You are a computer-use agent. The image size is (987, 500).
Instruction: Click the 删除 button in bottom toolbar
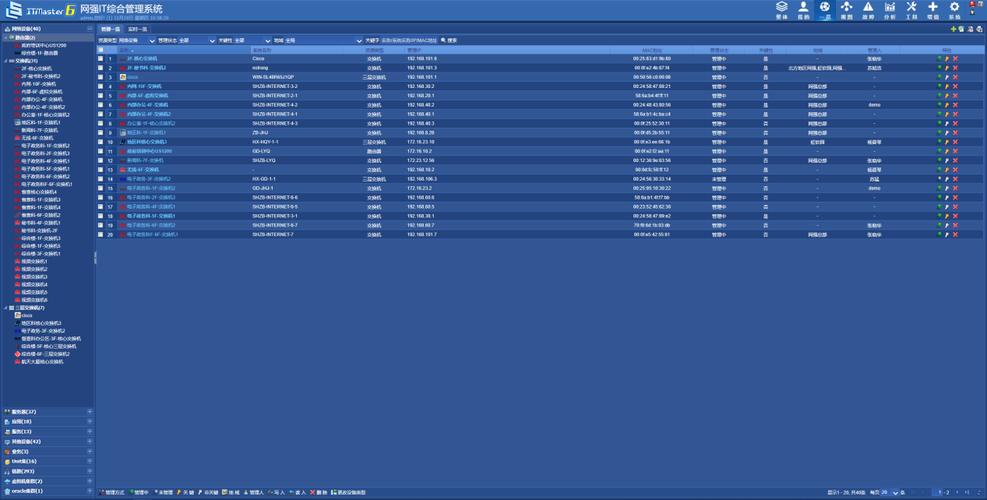pyautogui.click(x=321, y=493)
